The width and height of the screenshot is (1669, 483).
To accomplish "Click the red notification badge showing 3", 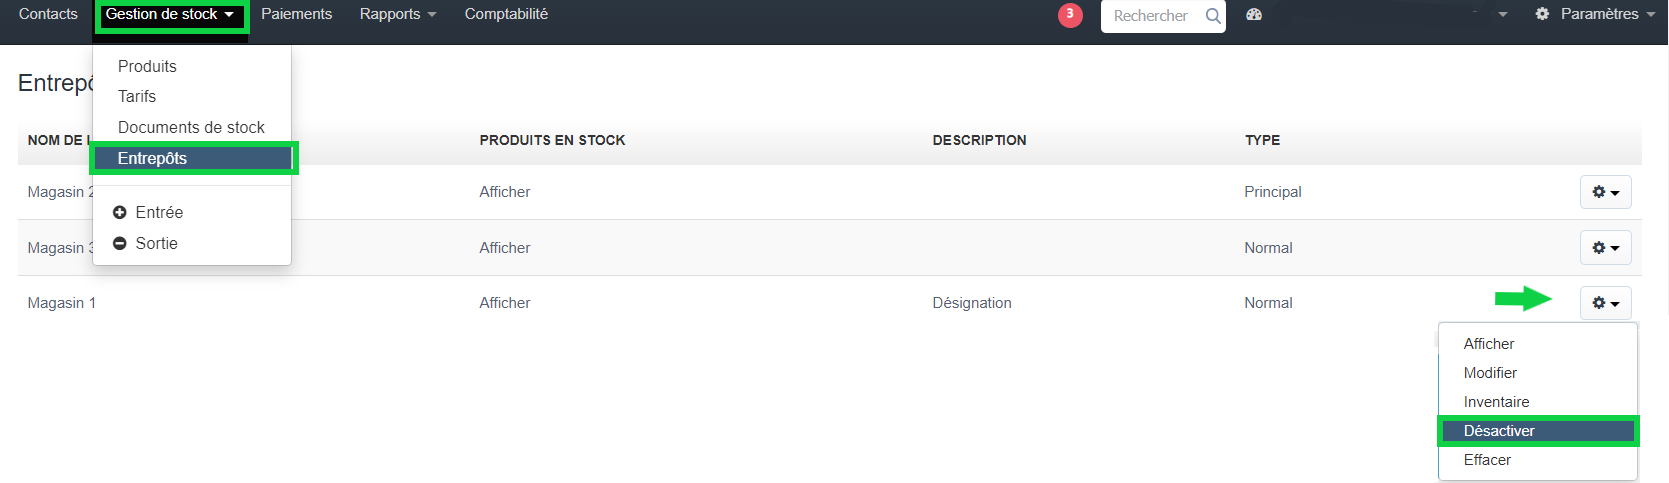I will 1070,15.
